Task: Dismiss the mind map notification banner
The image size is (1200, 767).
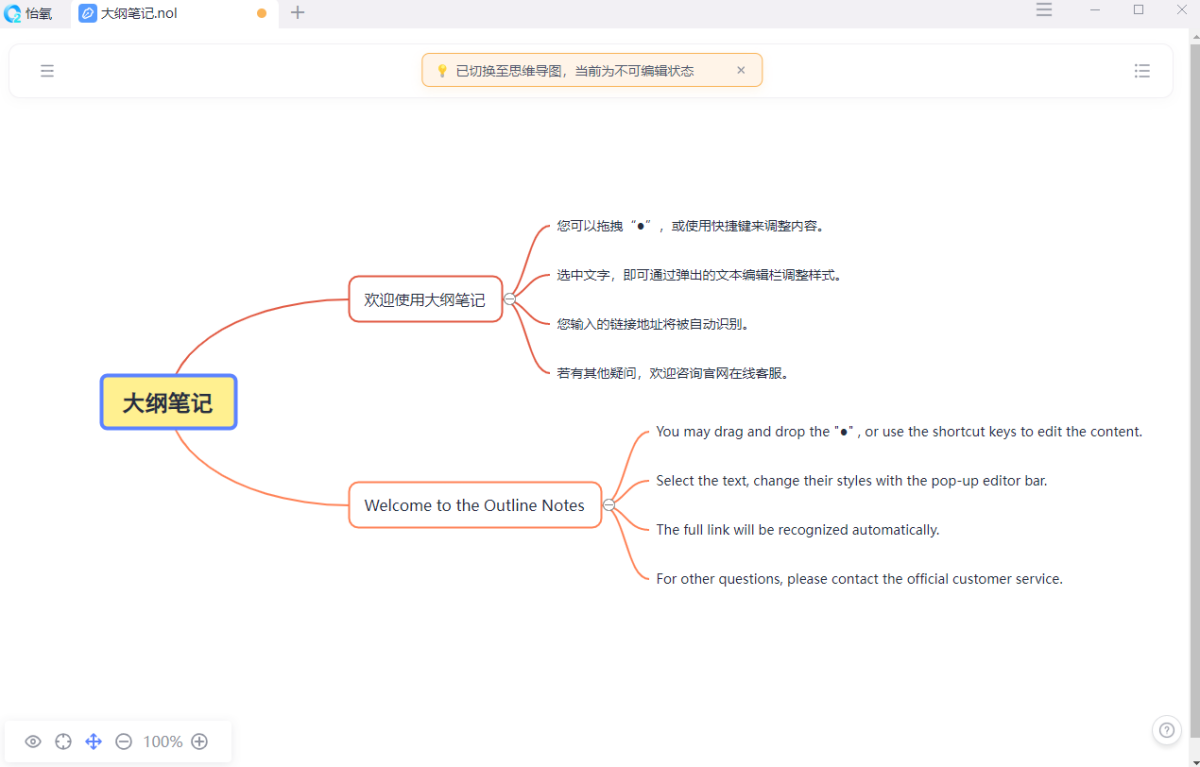Action: (741, 70)
